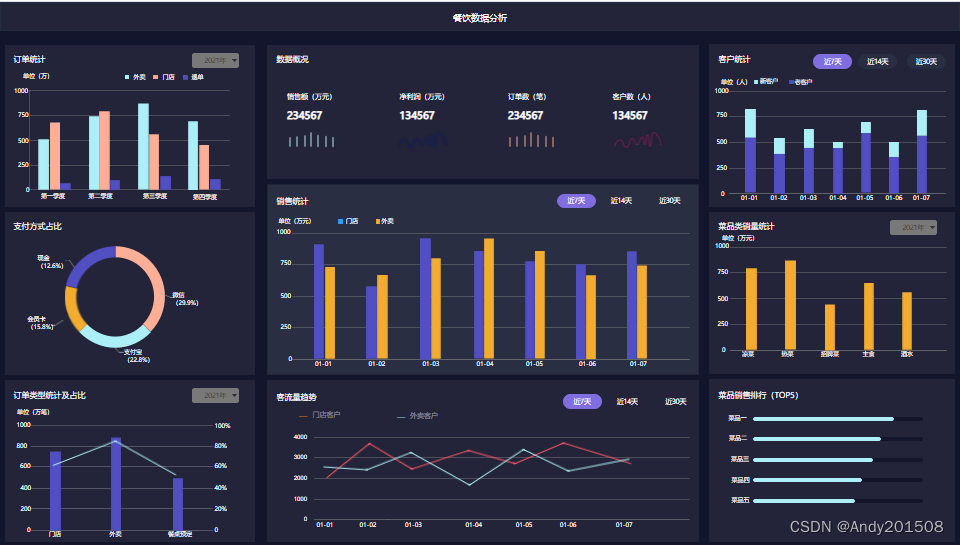Click the 销售额 value 234567
Screen dimensions: 960x545
304,116
